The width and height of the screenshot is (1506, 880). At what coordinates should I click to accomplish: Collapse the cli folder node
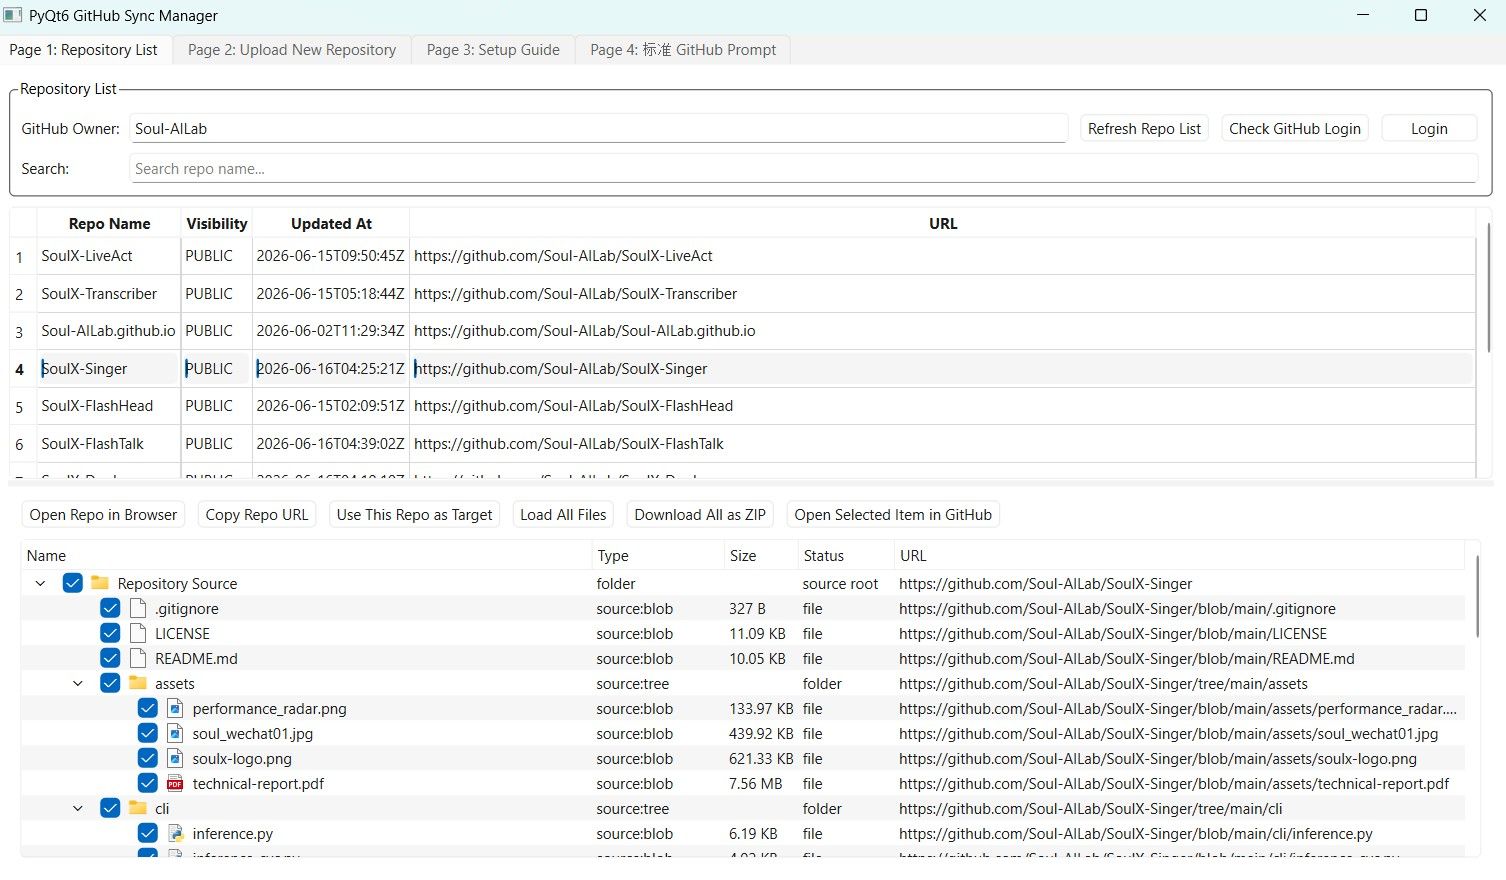[78, 808]
